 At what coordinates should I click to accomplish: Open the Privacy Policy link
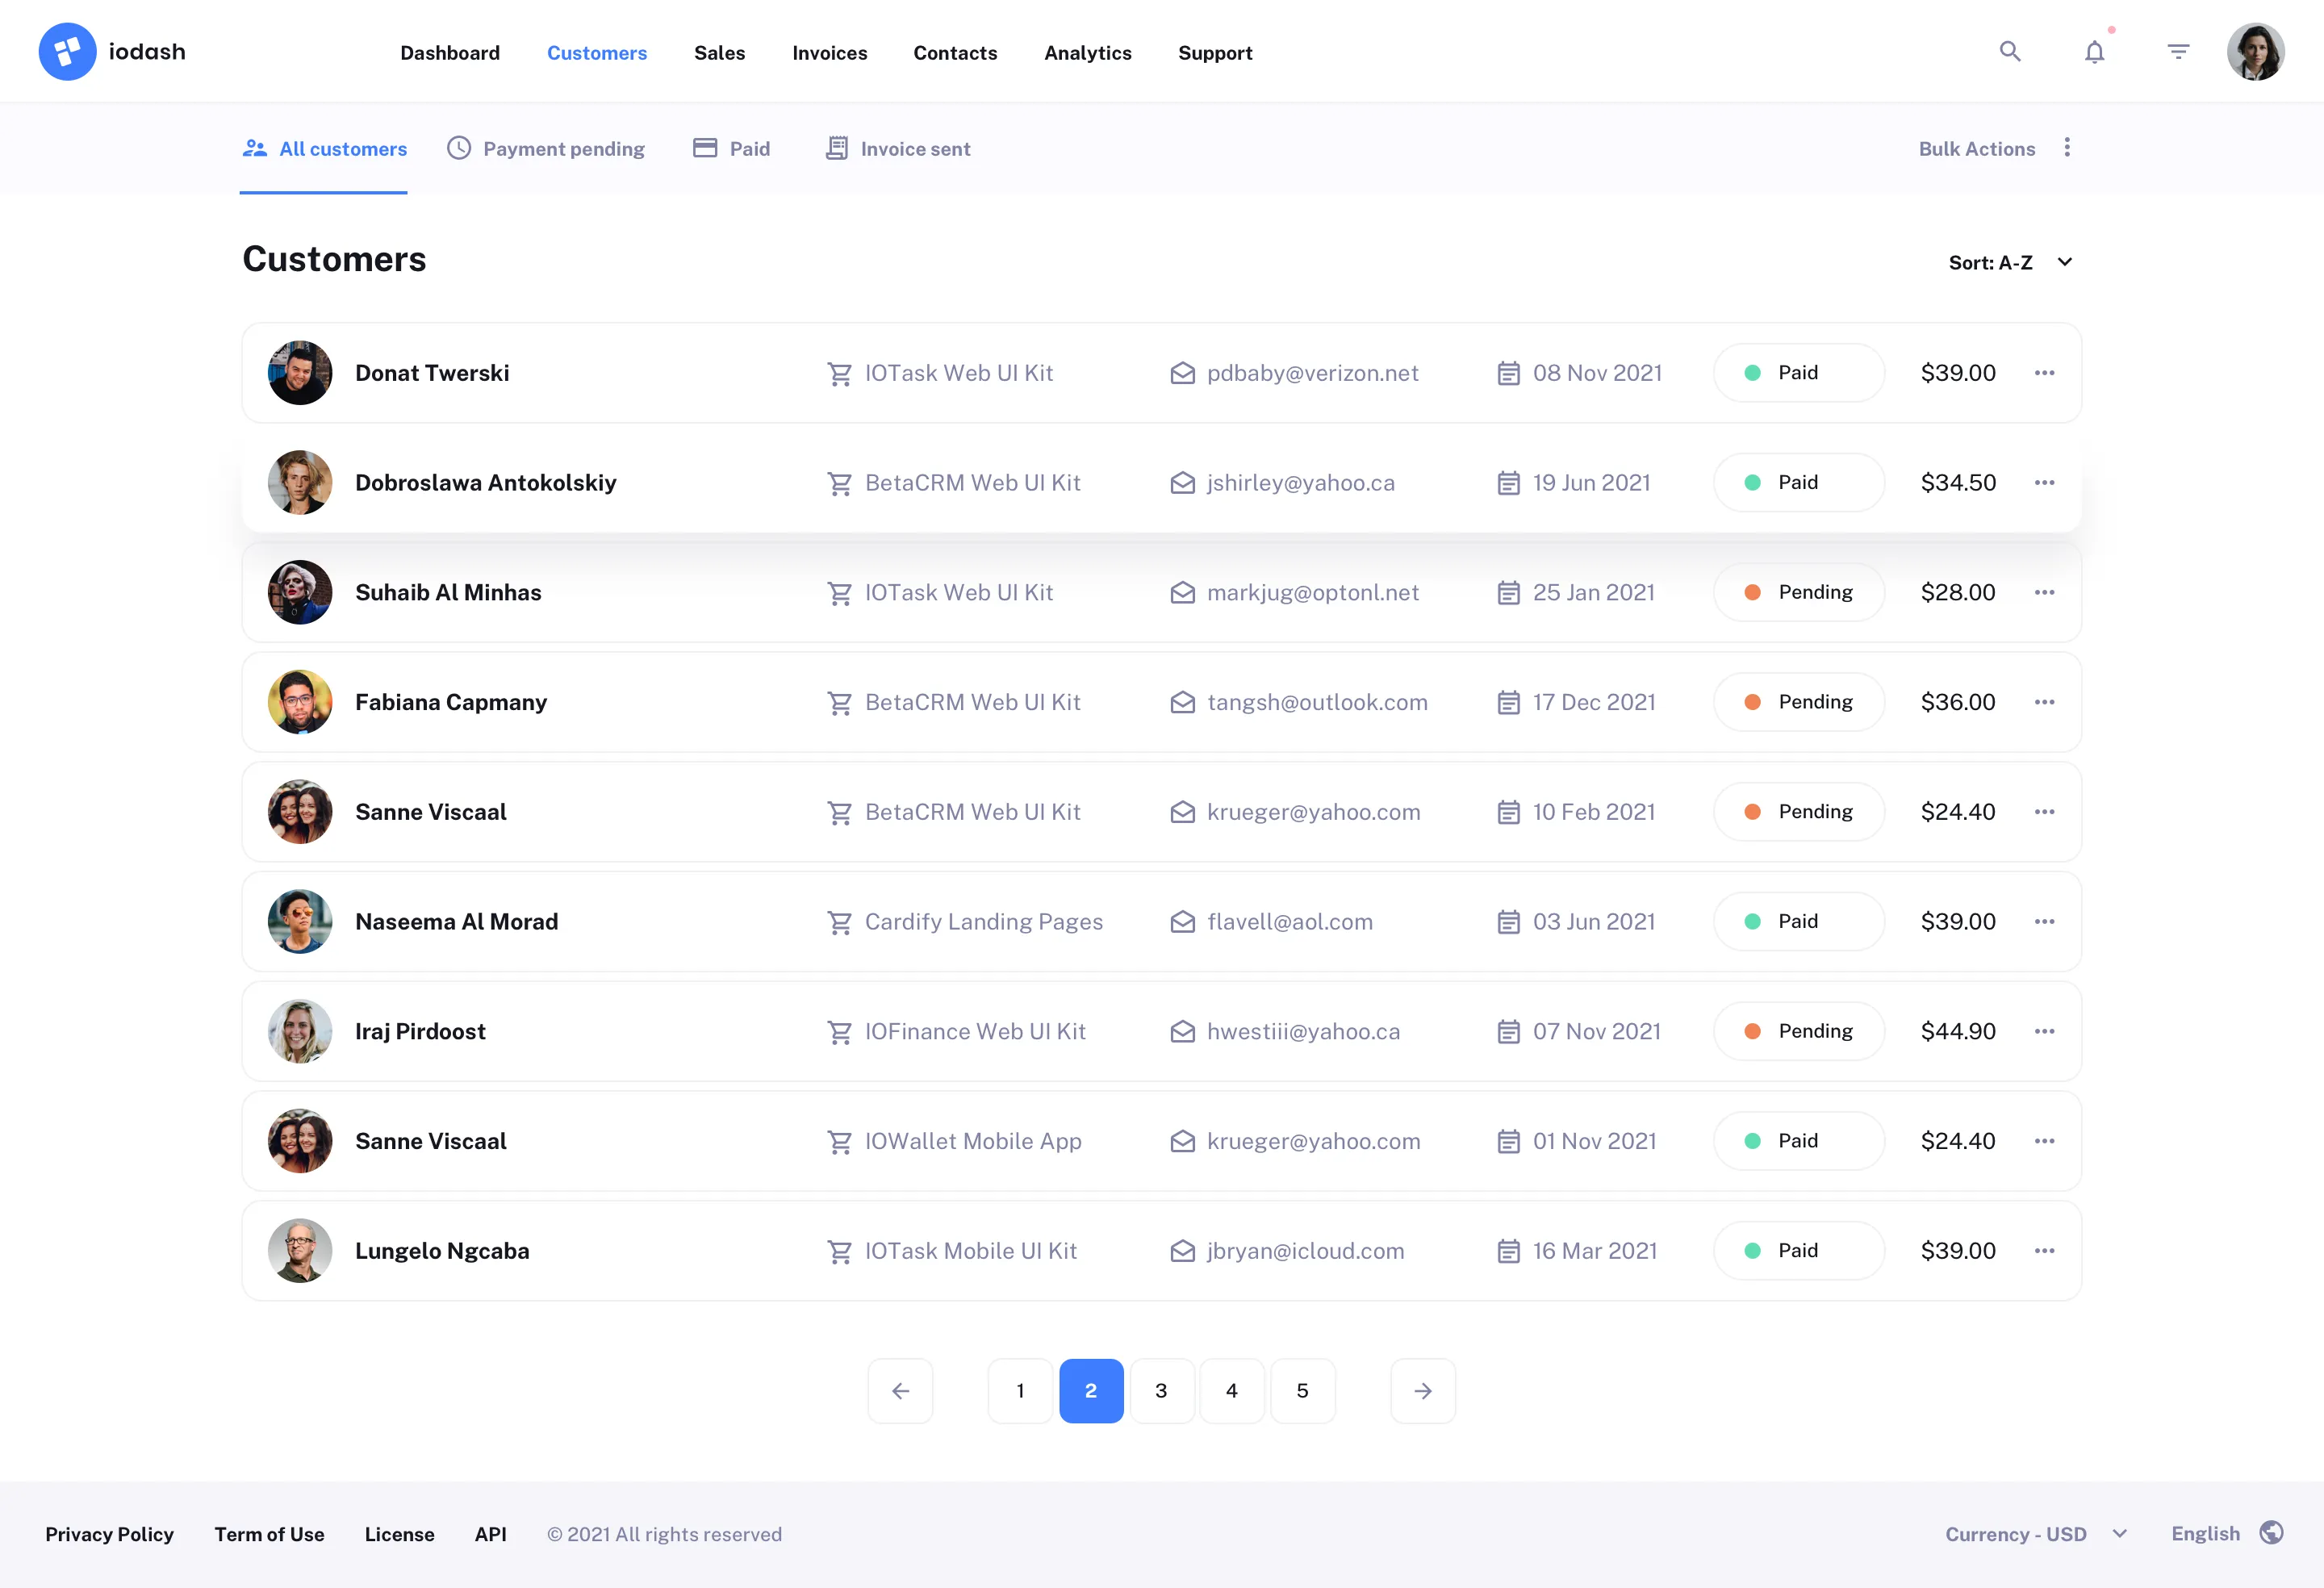109,1534
